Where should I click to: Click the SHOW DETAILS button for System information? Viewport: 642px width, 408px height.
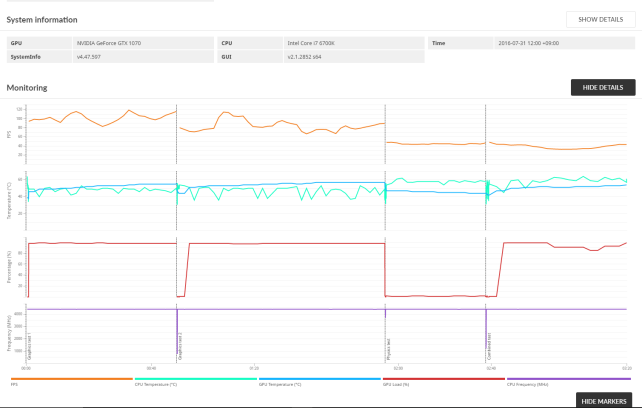point(601,19)
